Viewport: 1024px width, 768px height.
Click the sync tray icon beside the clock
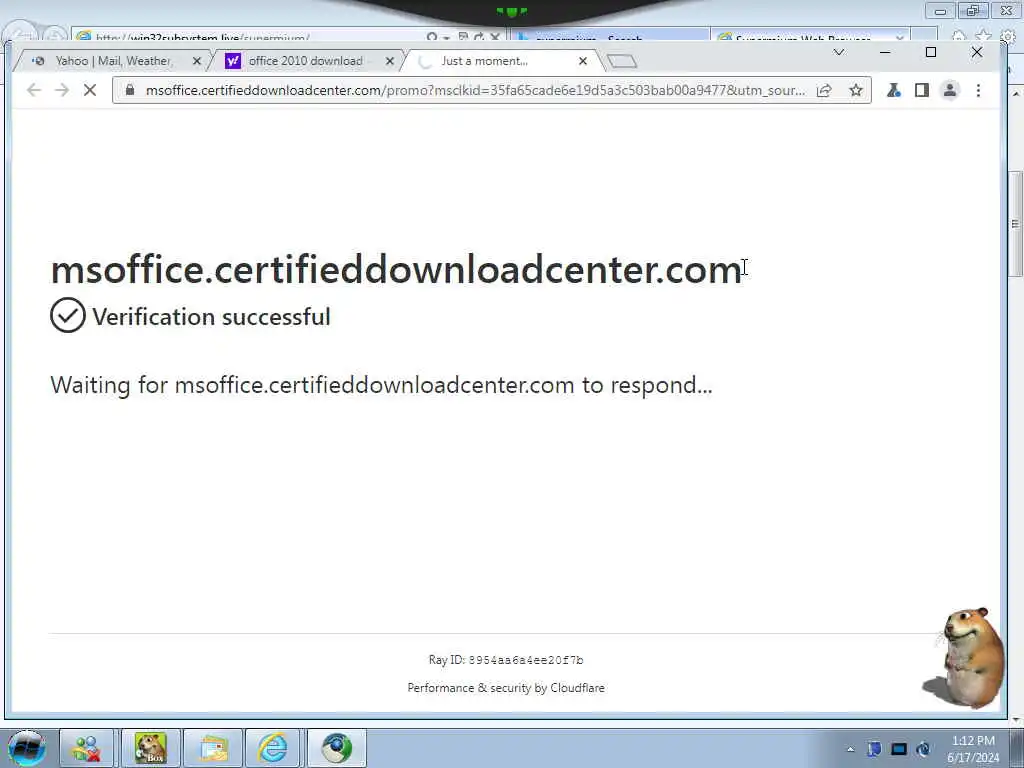[923, 749]
